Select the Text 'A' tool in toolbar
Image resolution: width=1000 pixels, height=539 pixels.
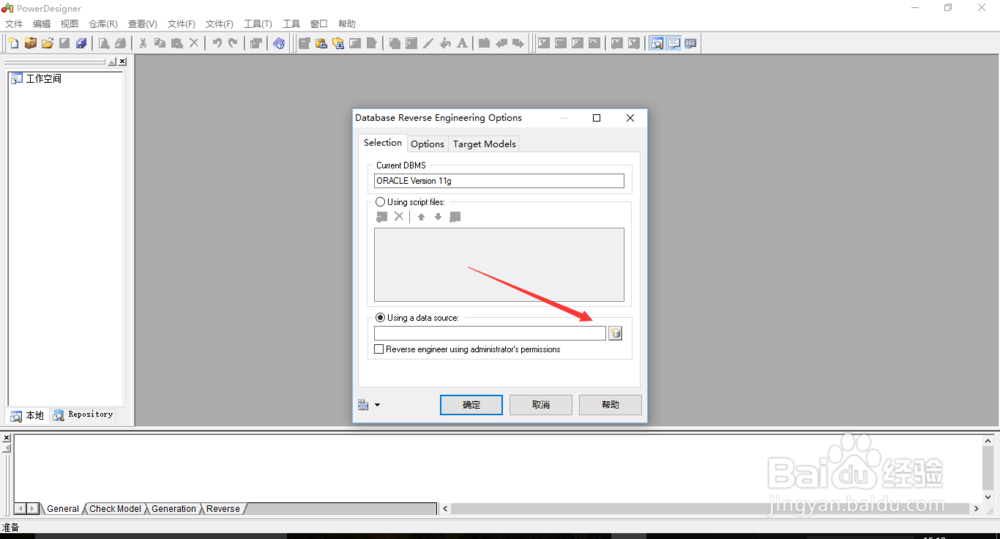[x=462, y=43]
